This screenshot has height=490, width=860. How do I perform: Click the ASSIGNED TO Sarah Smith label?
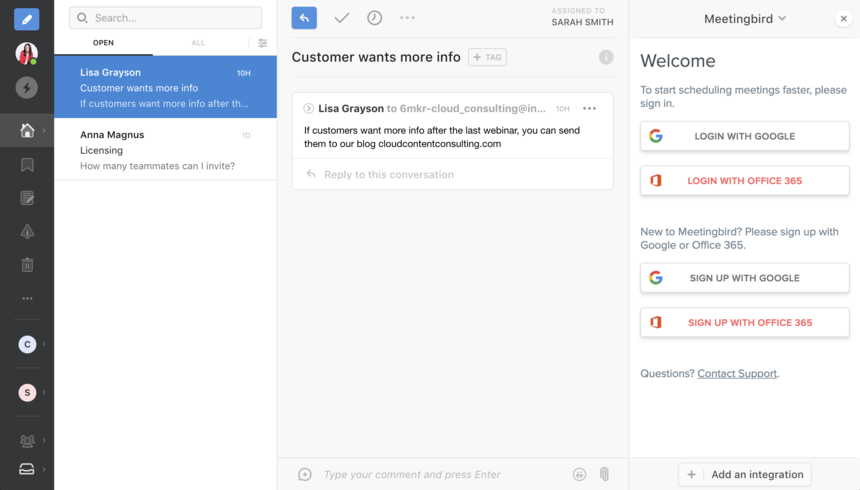click(582, 17)
